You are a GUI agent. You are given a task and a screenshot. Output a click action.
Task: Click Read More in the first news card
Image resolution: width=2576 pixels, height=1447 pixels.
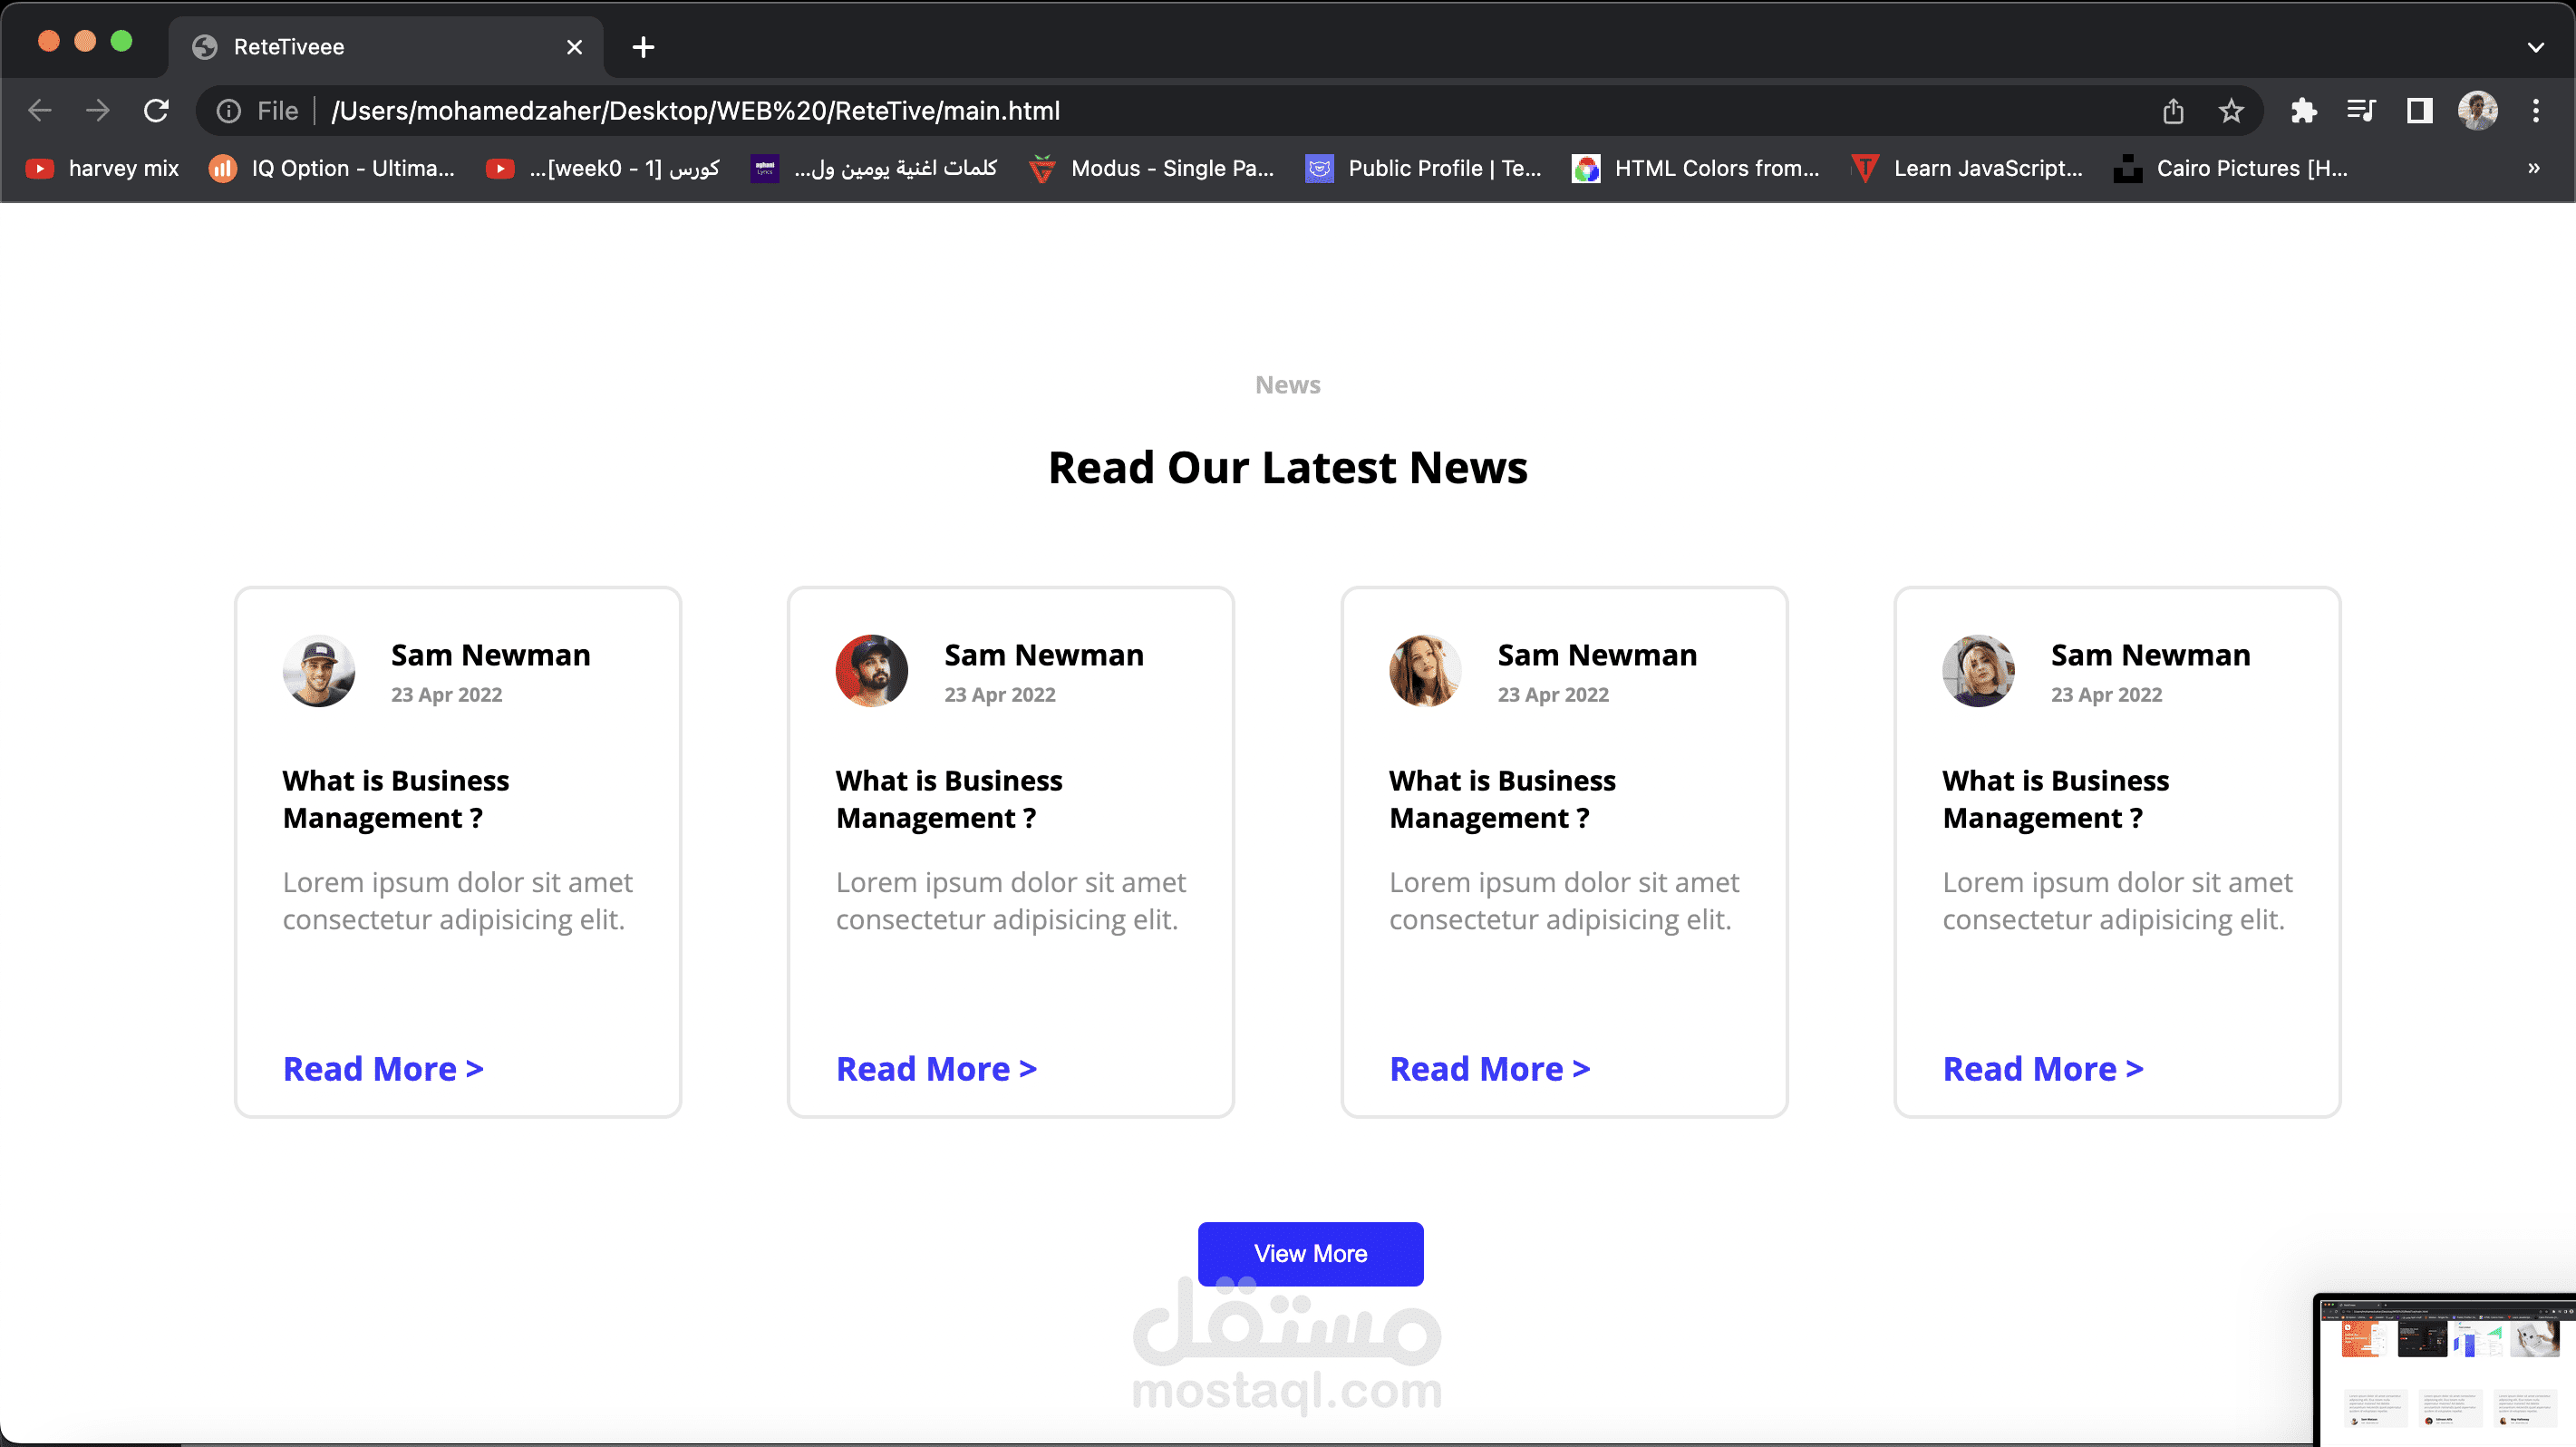pos(383,1069)
